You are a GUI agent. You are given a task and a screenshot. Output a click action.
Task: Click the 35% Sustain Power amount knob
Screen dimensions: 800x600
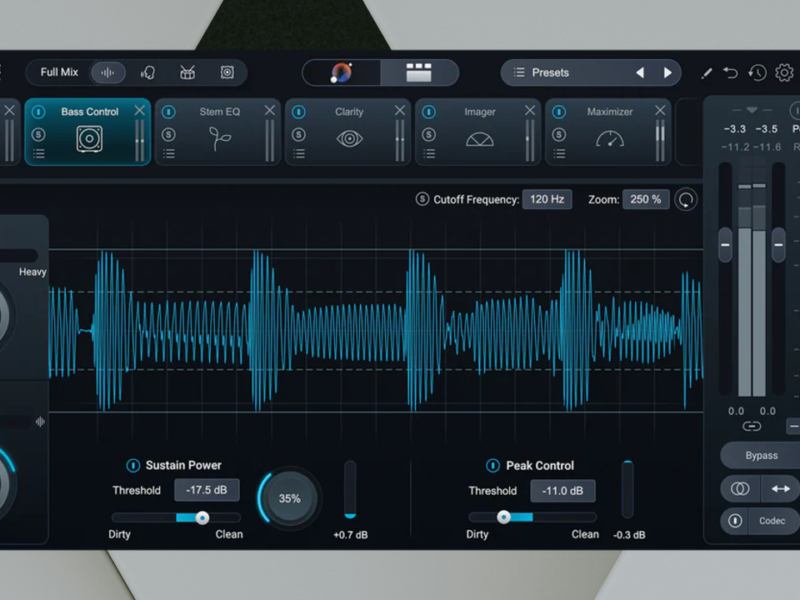289,498
